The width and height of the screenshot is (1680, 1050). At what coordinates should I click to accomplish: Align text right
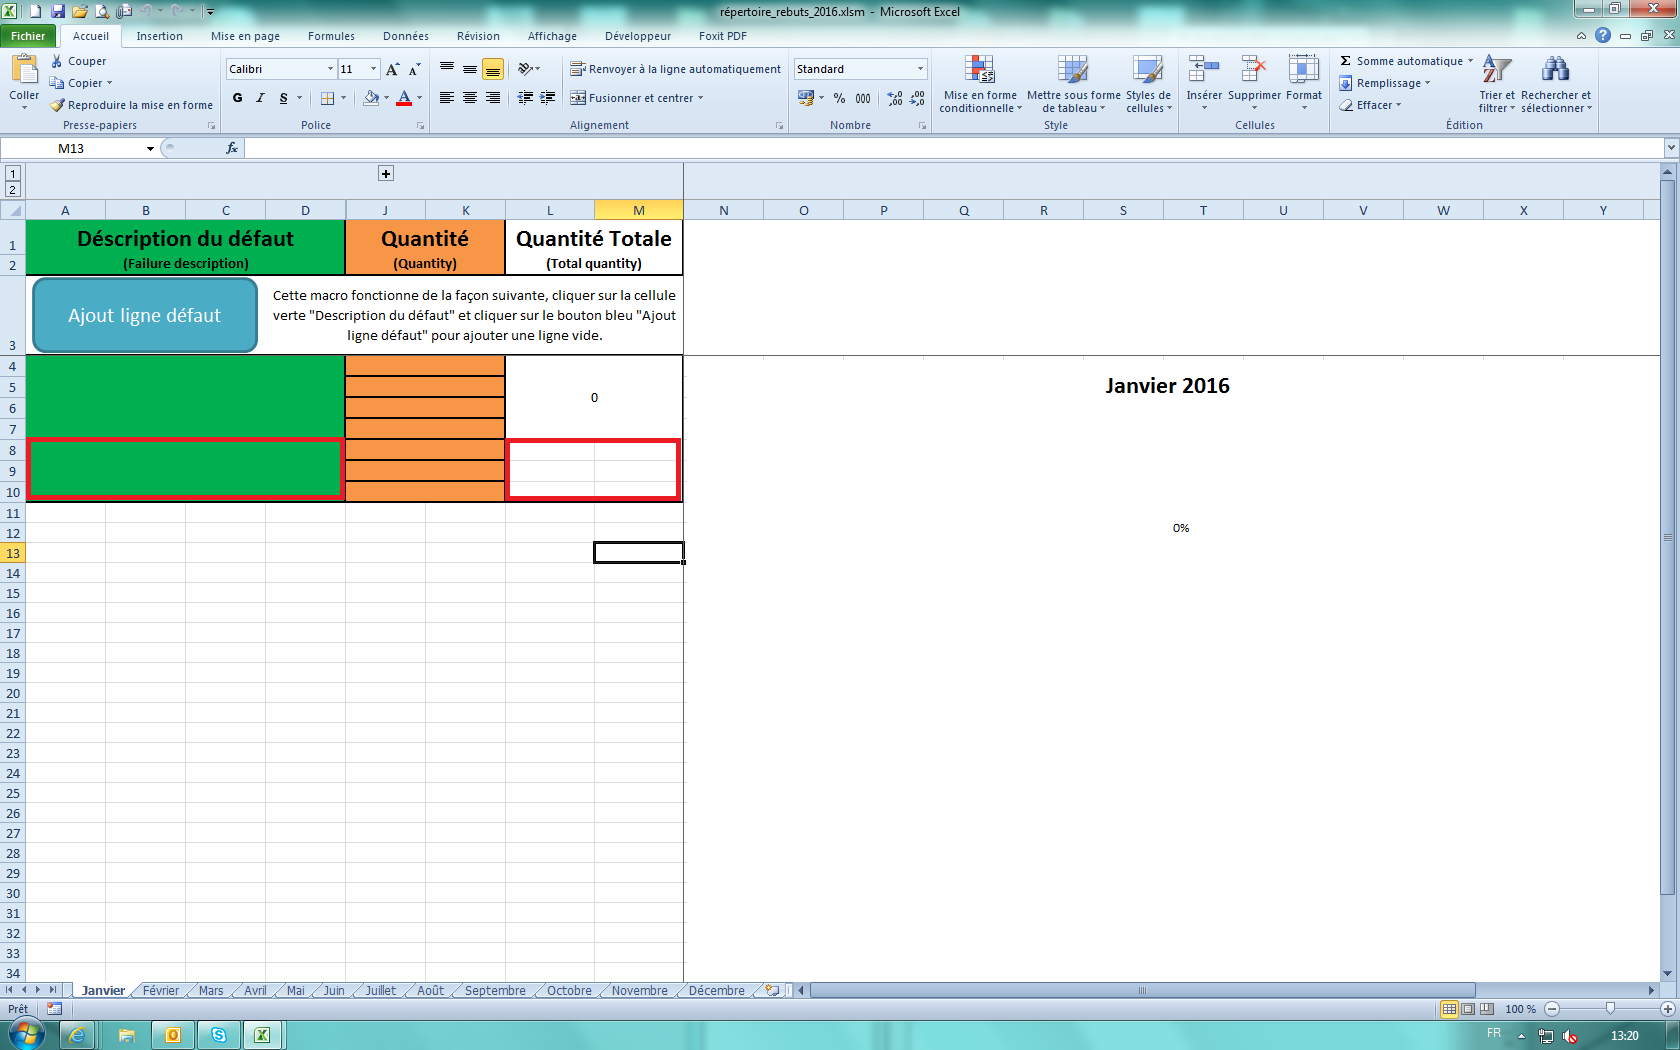click(492, 98)
